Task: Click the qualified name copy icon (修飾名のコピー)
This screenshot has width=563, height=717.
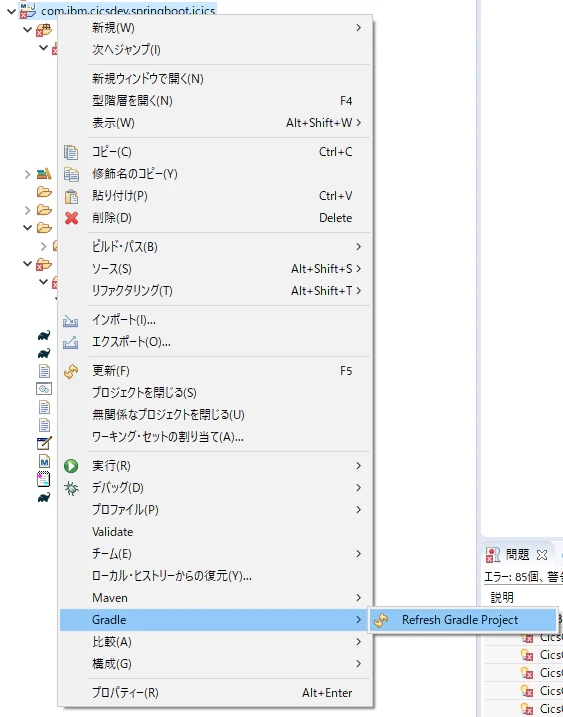Action: tap(71, 174)
